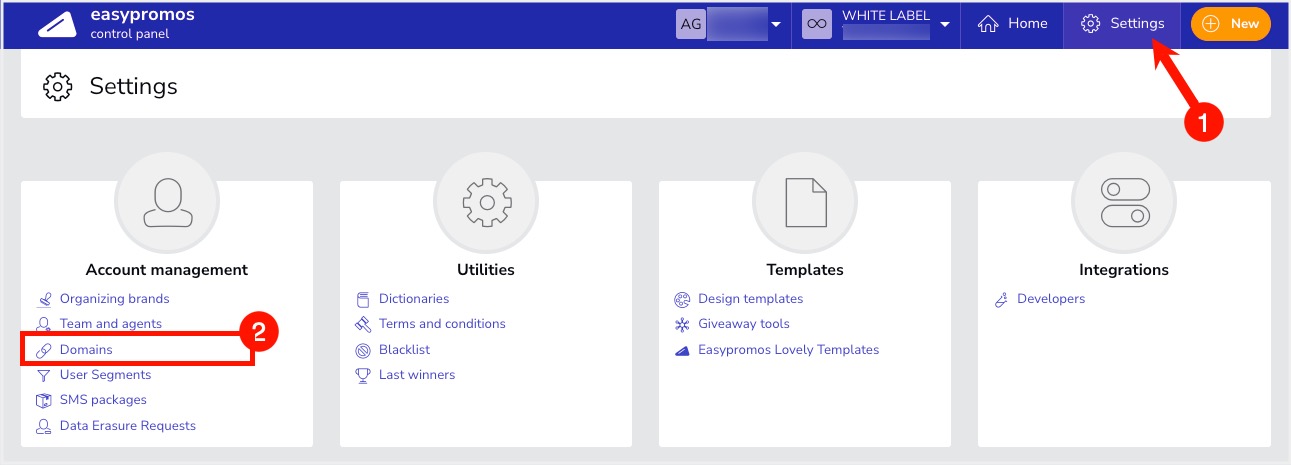This screenshot has width=1291, height=465.
Task: Click the icon beside Easypromos Lovely Templates
Action: click(x=682, y=350)
